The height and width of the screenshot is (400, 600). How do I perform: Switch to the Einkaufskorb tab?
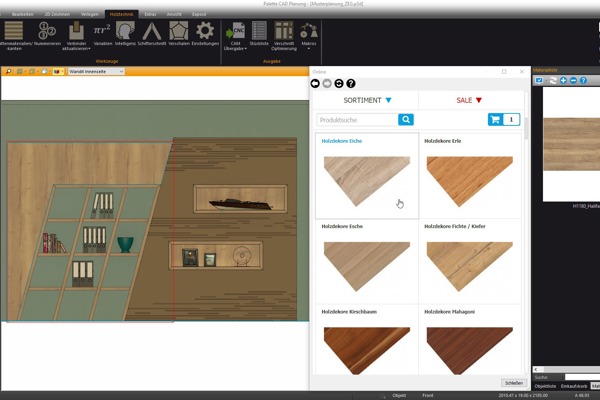pyautogui.click(x=574, y=385)
